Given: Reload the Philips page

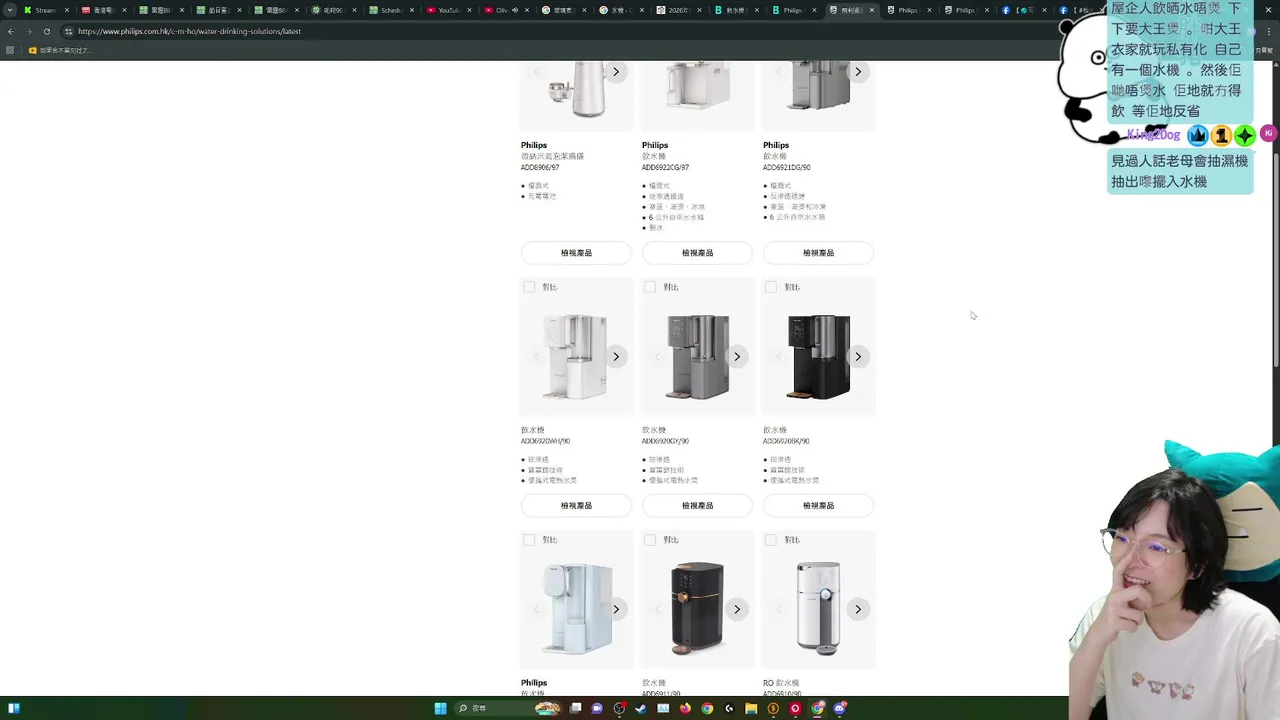Looking at the screenshot, I should [46, 31].
